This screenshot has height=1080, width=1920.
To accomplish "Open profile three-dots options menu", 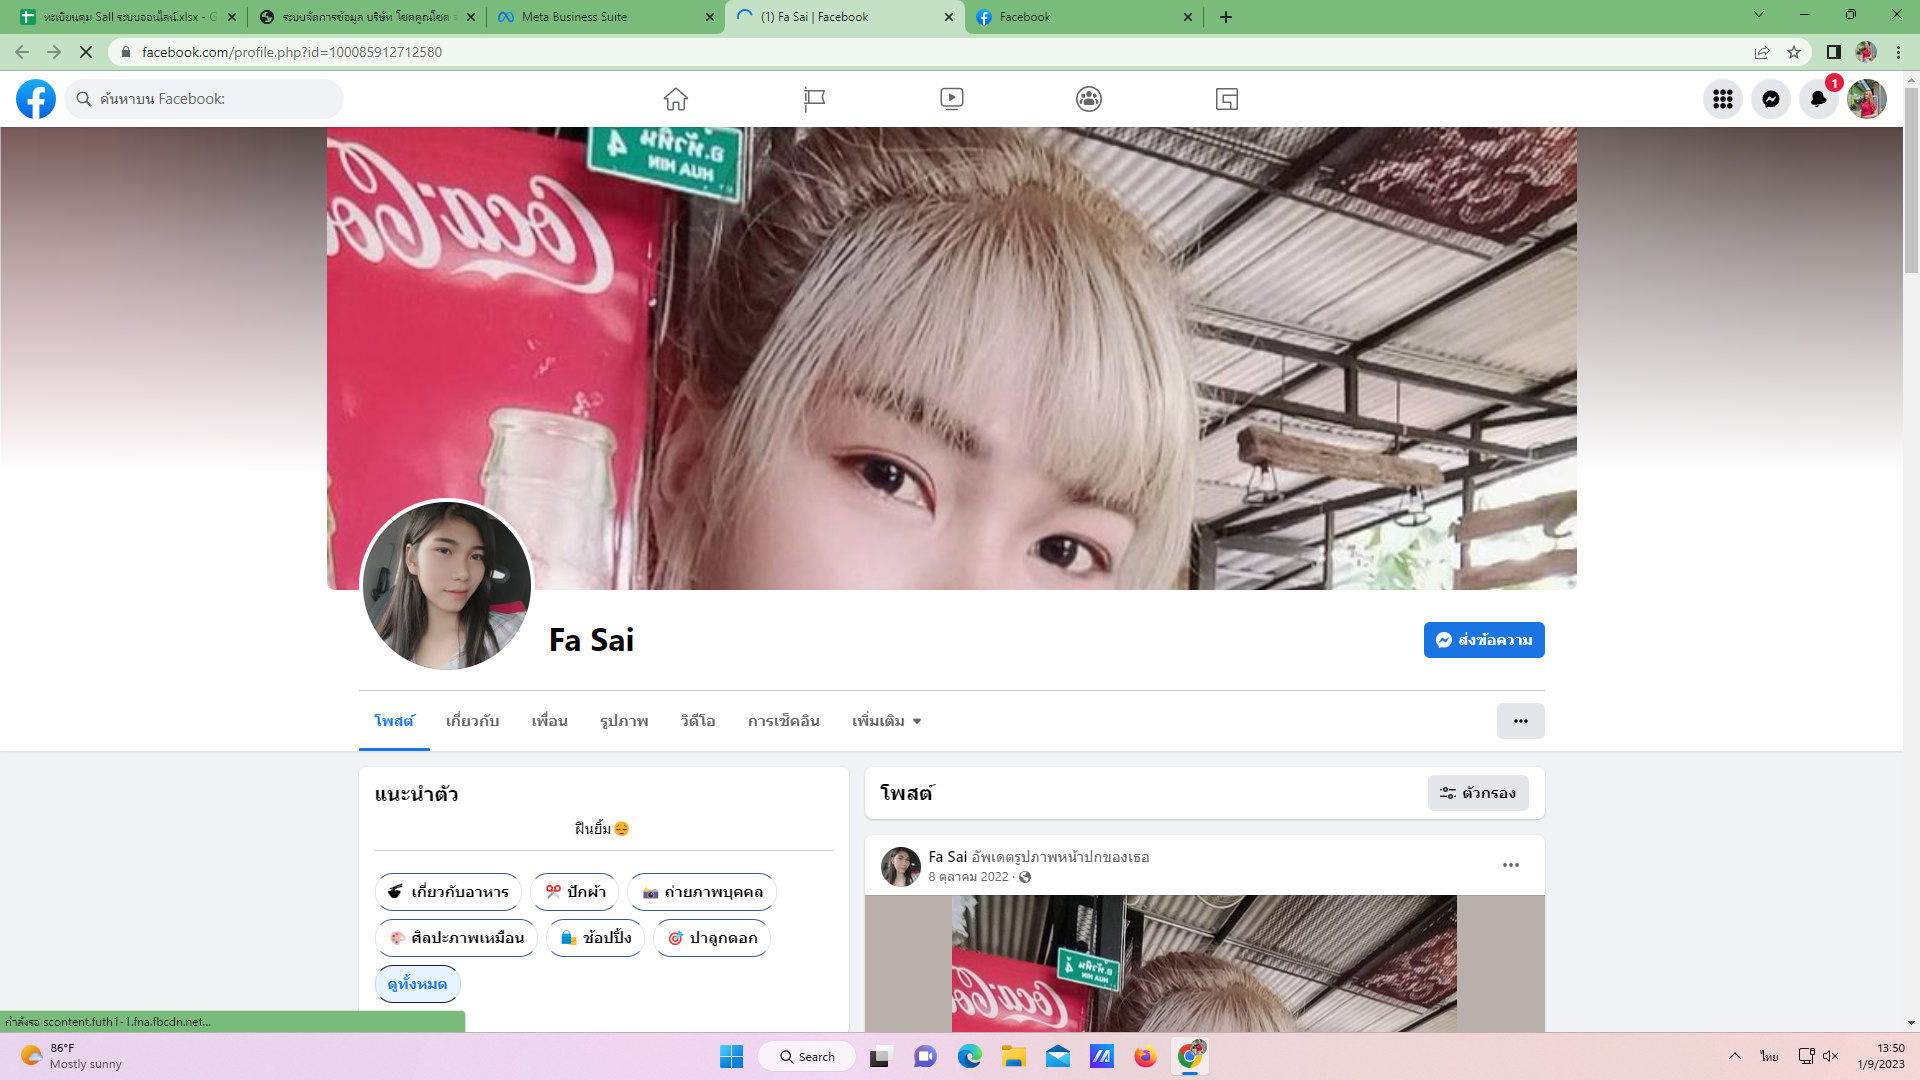I will click(1520, 721).
